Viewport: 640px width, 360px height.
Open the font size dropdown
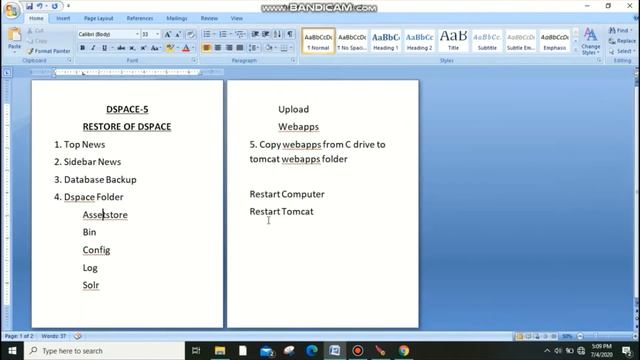158,34
